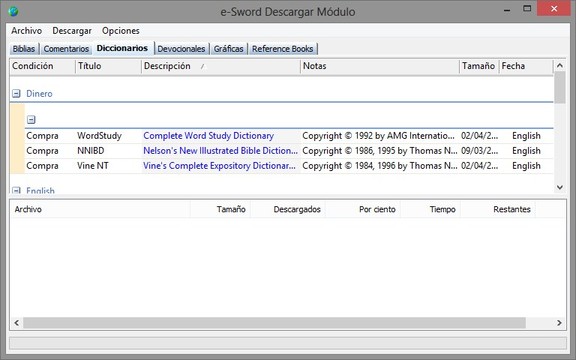Screen dimensions: 576x360
Task: Switch to the Biblias tab
Action: point(24,49)
